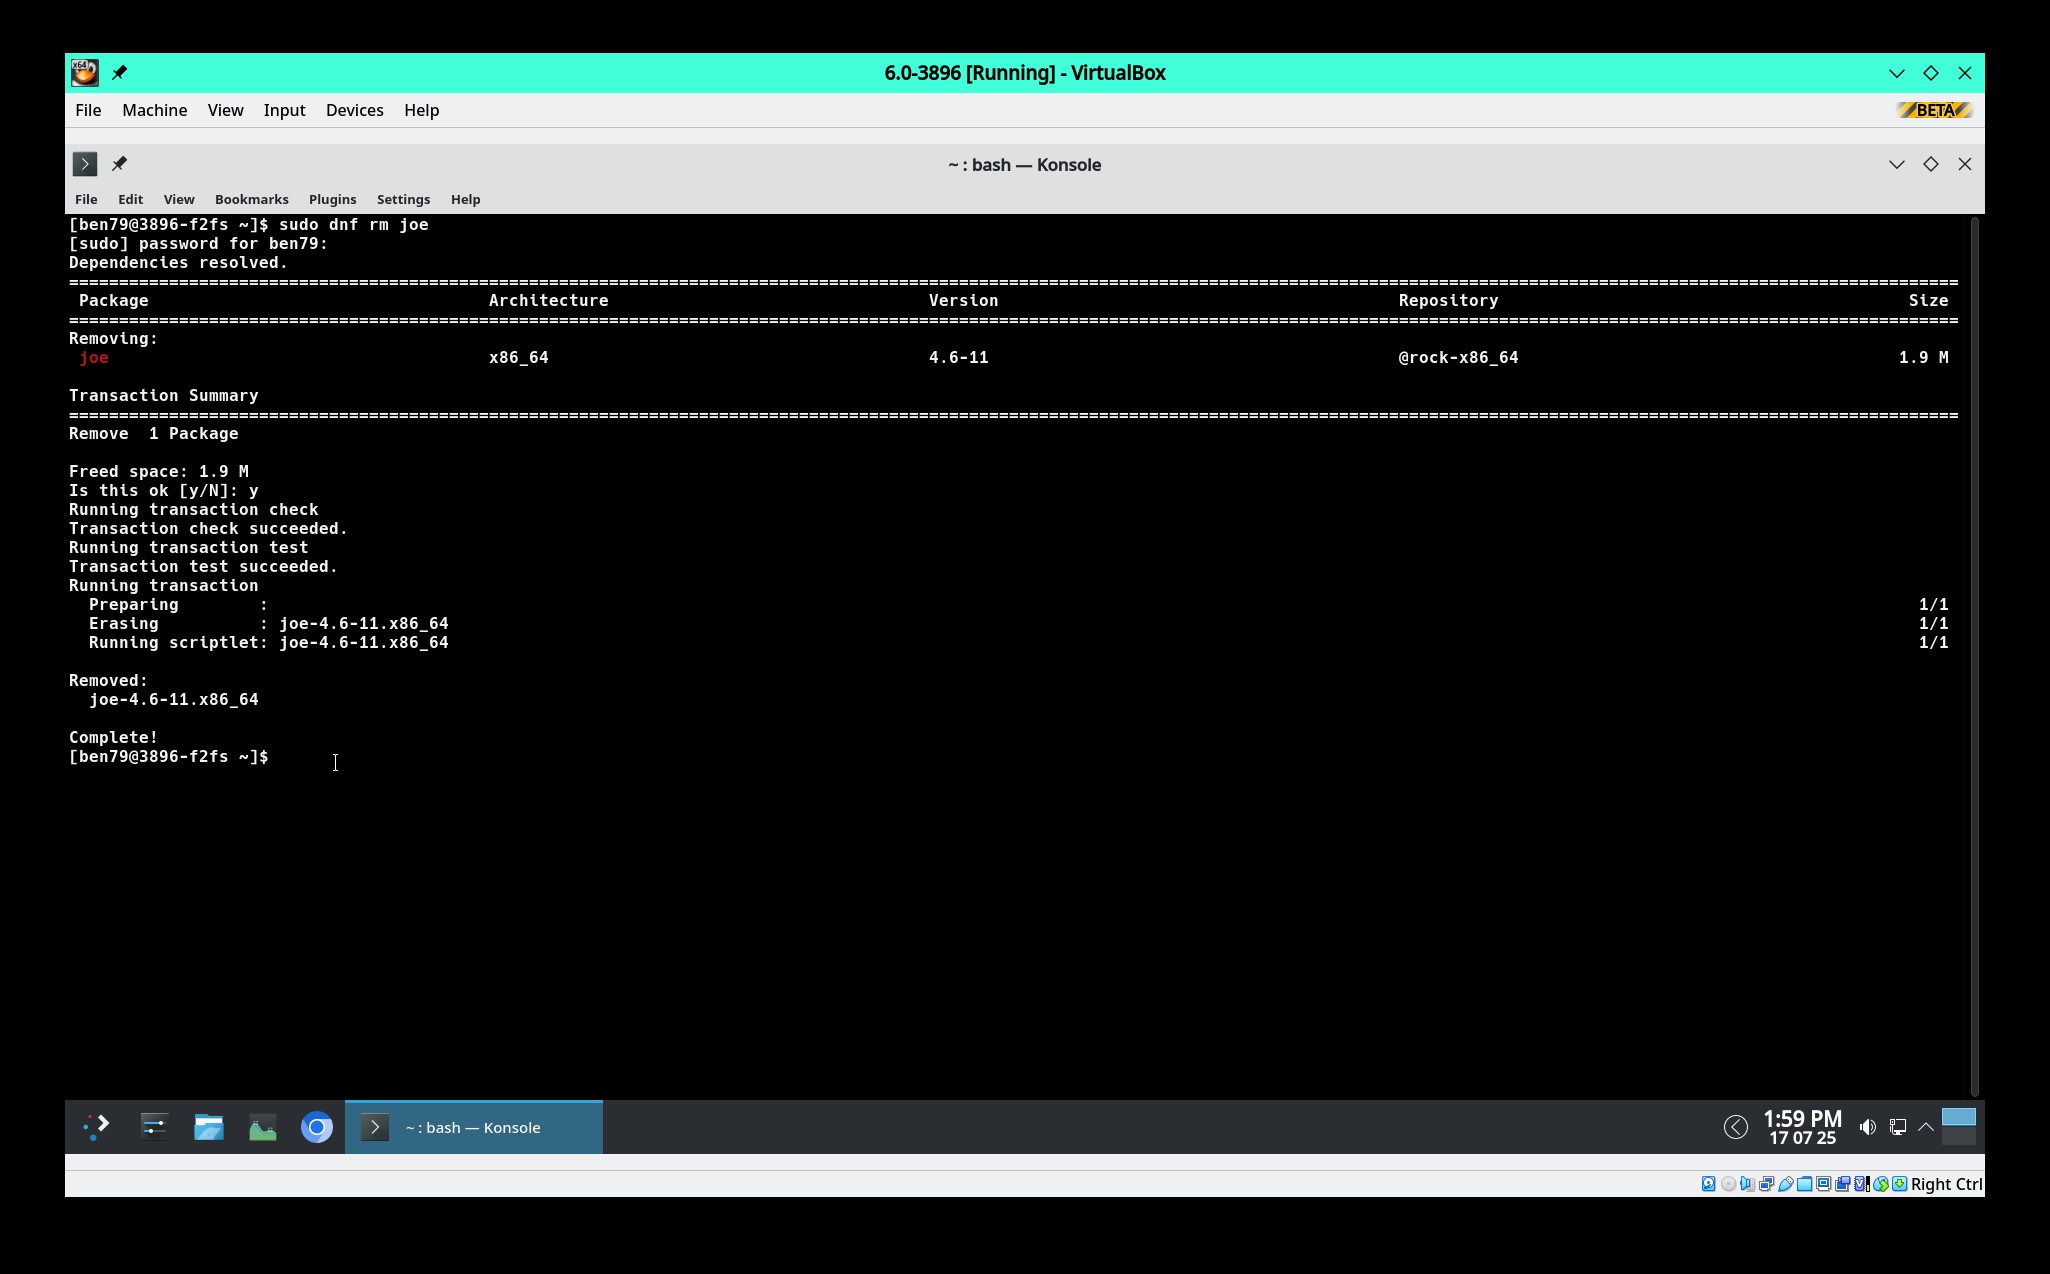Click VirtualBox network indicator

pyautogui.click(x=1766, y=1184)
